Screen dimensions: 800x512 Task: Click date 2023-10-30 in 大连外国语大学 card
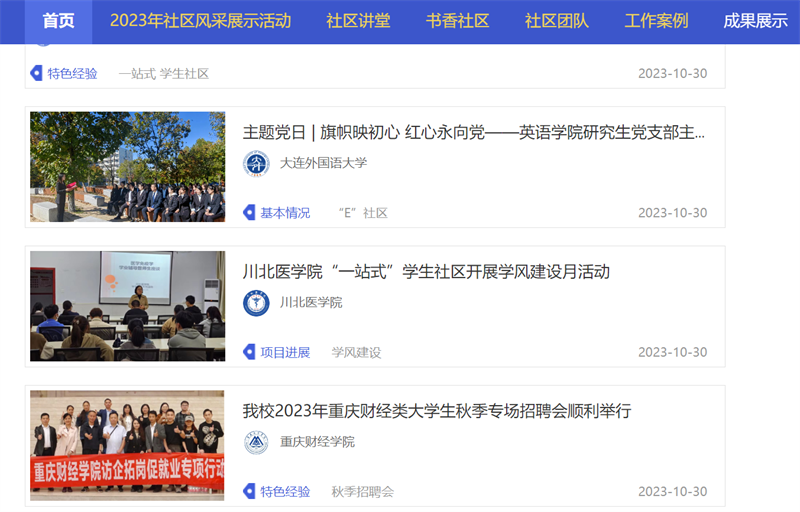coord(672,213)
